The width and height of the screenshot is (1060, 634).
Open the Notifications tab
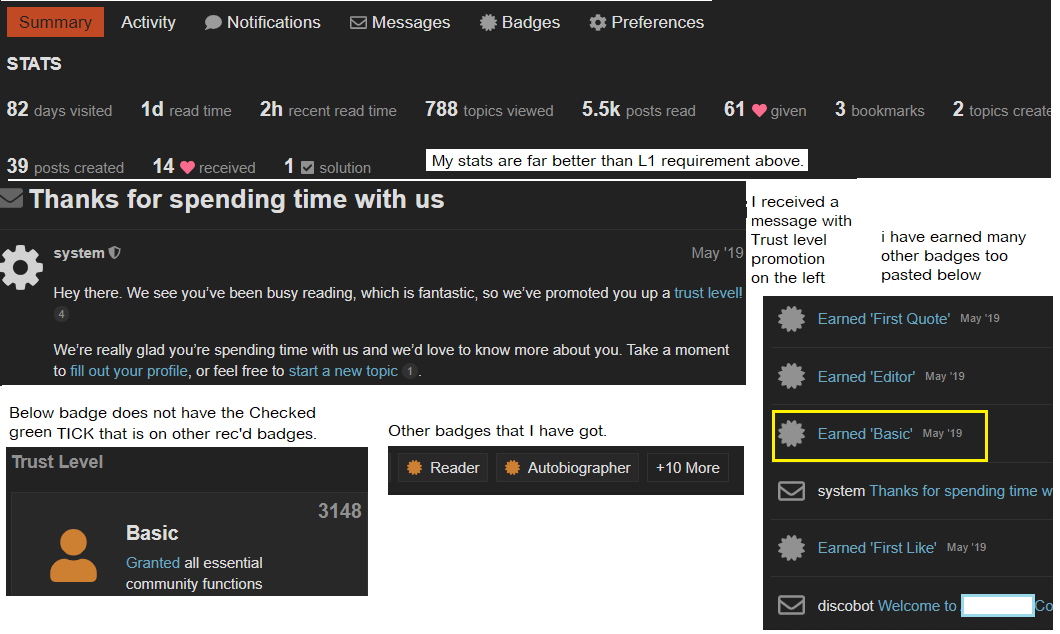pyautogui.click(x=262, y=22)
